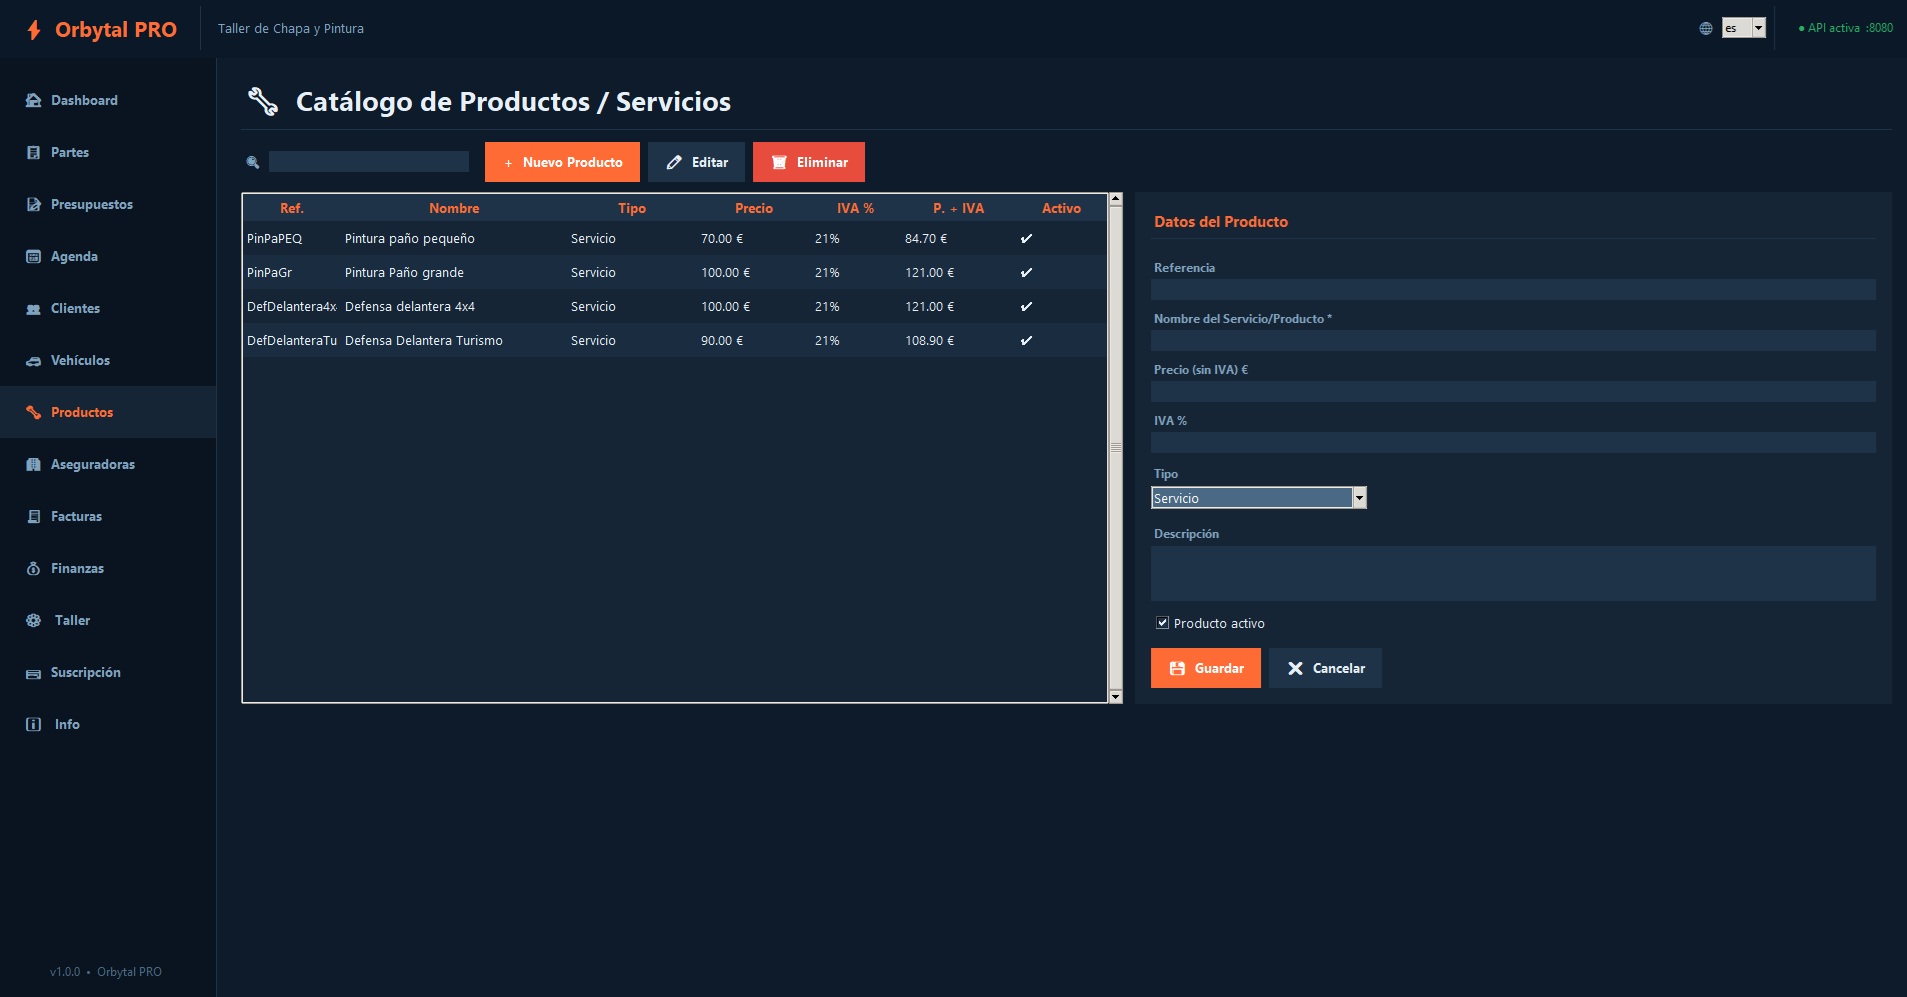This screenshot has width=1907, height=997.
Task: Click the Vehículos car icon
Action: (x=33, y=360)
